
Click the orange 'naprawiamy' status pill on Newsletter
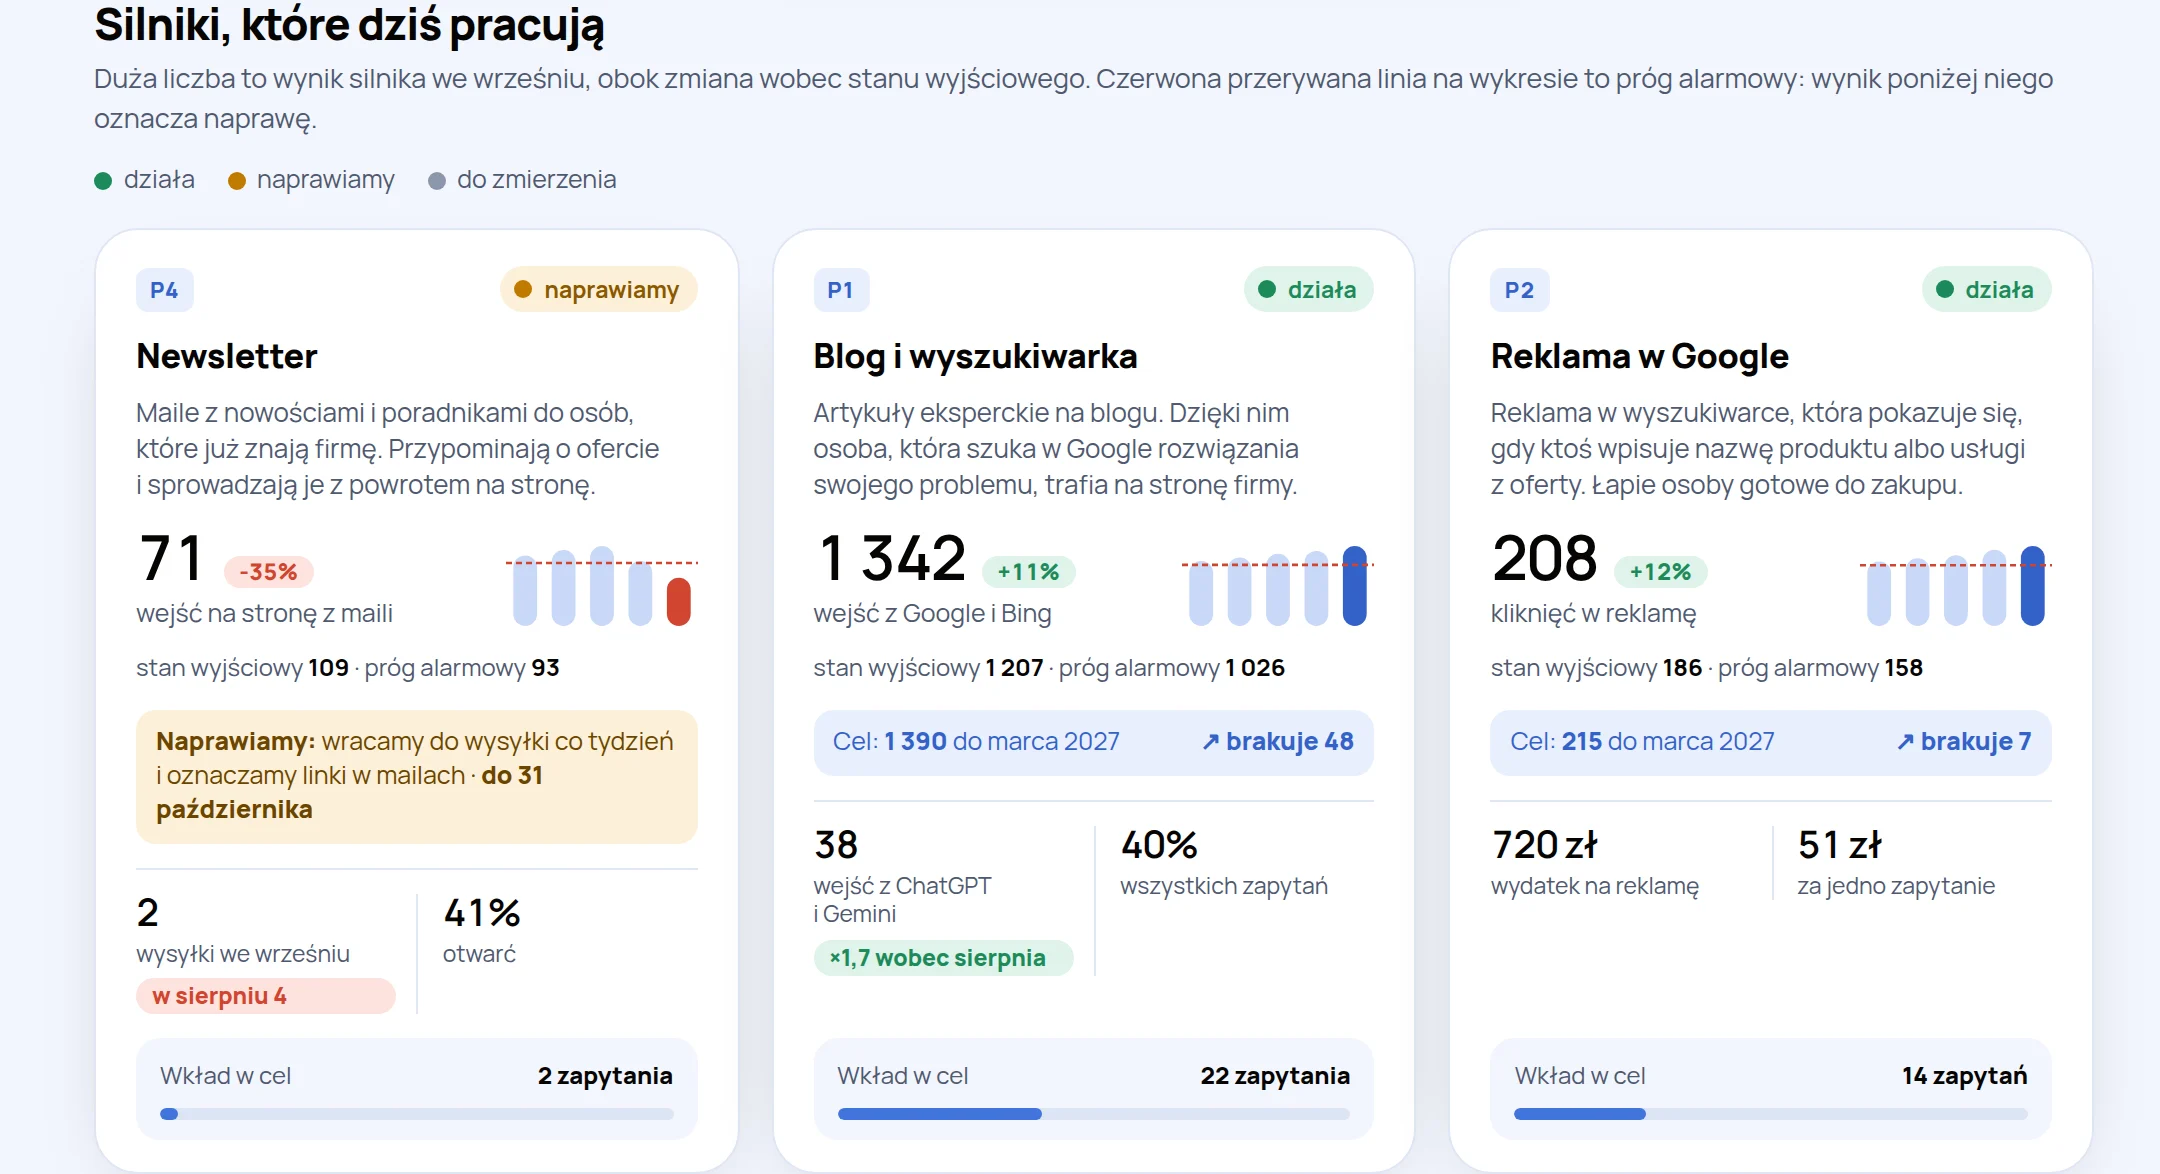coord(598,290)
